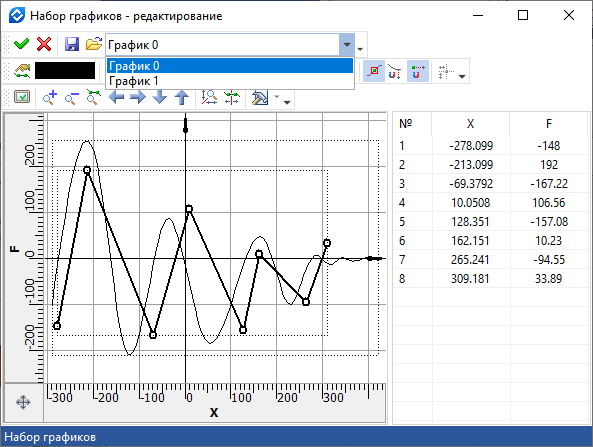Screen dimensions: 593x447
Task: Select X value -278.099 in row 1
Action: pyautogui.click(x=471, y=146)
